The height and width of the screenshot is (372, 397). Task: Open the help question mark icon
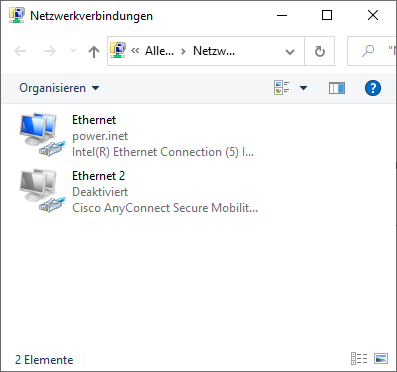[x=373, y=88]
